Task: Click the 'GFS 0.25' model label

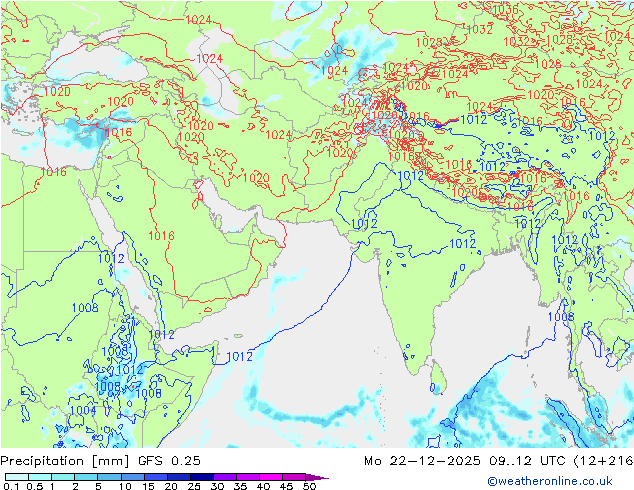Action: coord(169,461)
